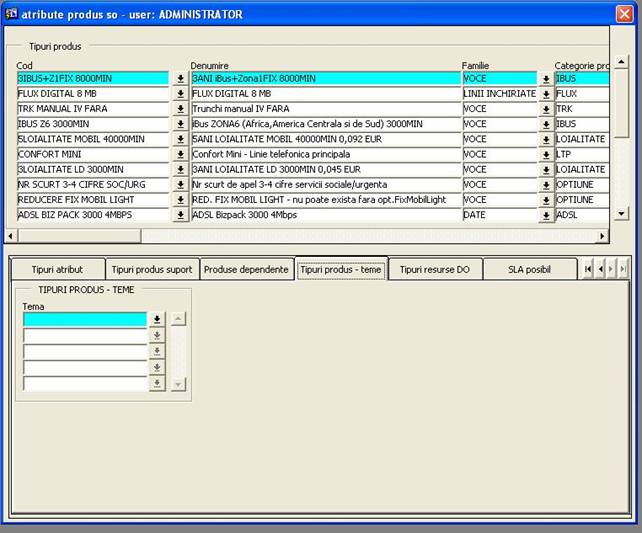Click the app icon in title bar
Image resolution: width=642 pixels, height=533 pixels.
[12, 15]
